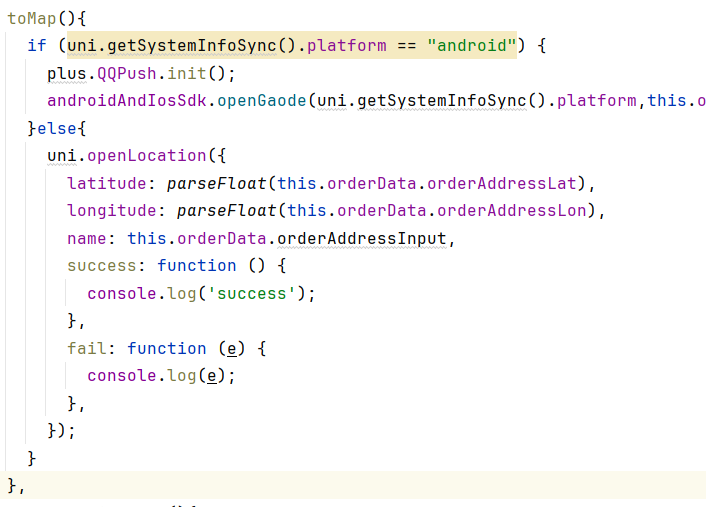Click the latitude property key
Image resolution: width=706 pixels, height=507 pixels.
click(x=107, y=184)
